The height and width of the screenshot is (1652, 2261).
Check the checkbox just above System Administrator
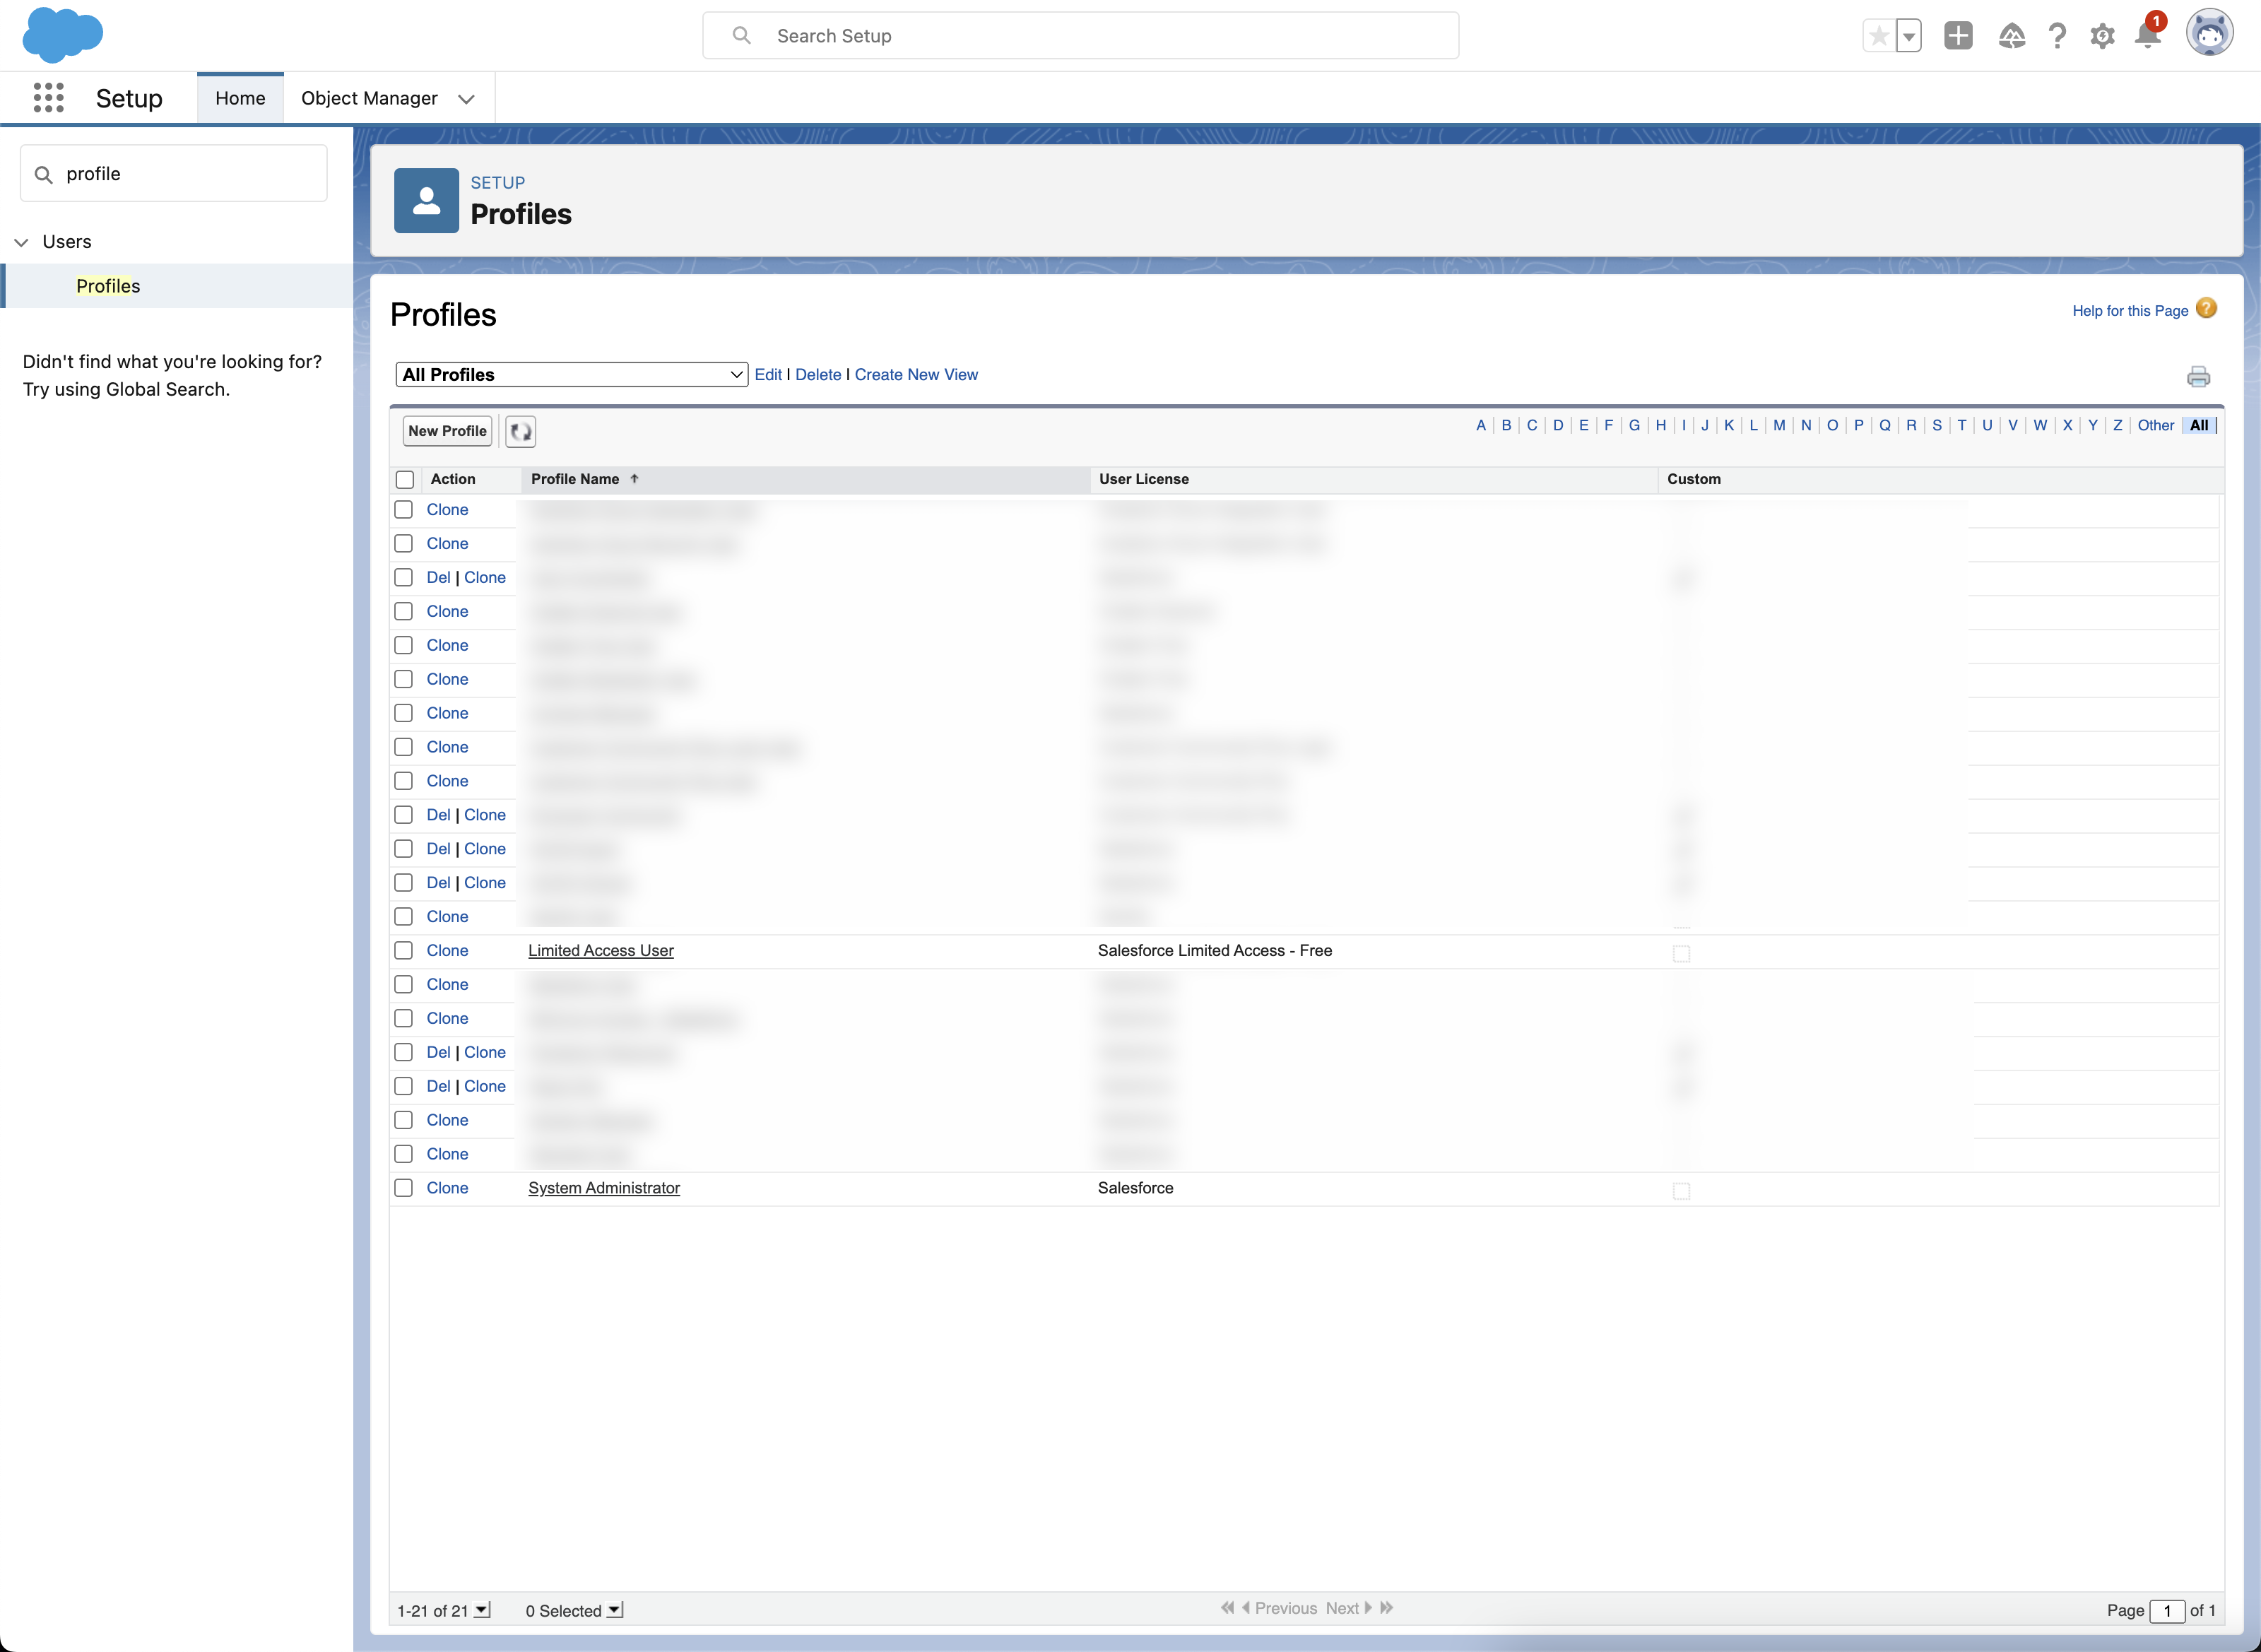(404, 1154)
